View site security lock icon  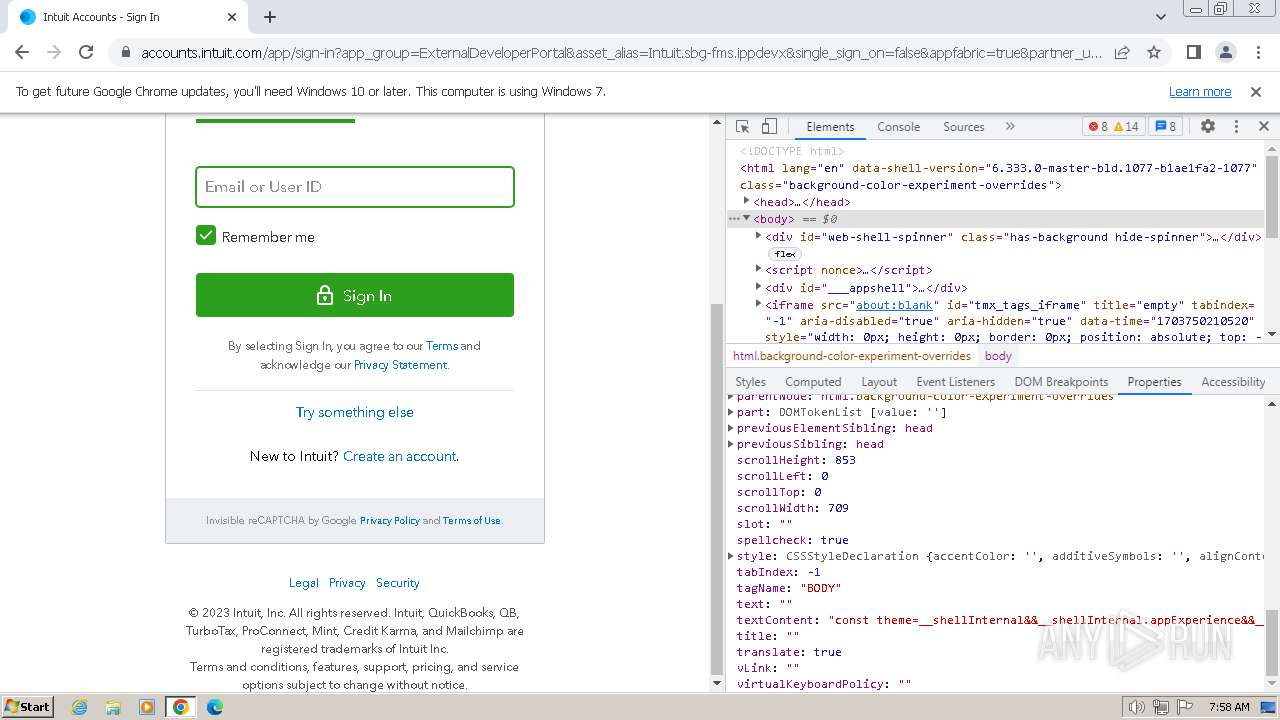[x=125, y=53]
